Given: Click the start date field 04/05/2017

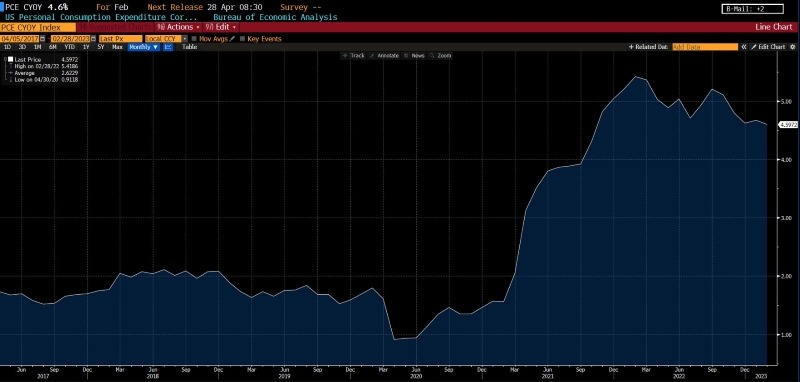Looking at the screenshot, I should click(20, 39).
